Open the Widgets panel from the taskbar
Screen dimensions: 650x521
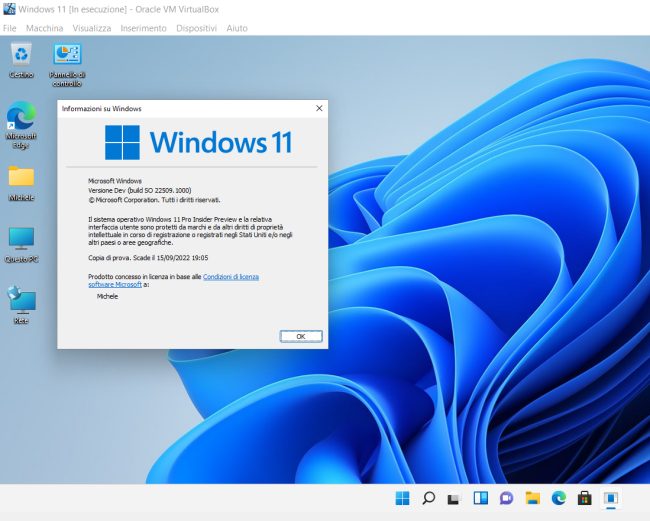(480, 498)
